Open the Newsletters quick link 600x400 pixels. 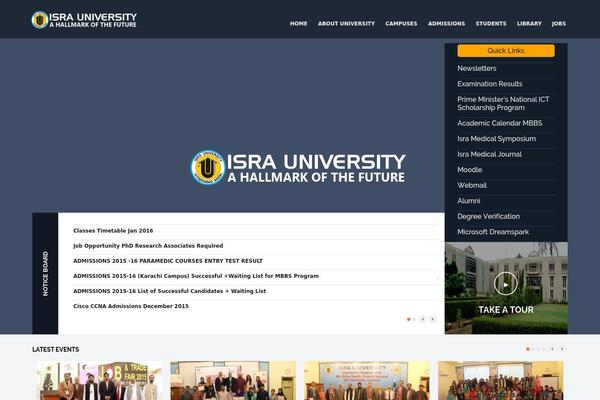point(477,69)
